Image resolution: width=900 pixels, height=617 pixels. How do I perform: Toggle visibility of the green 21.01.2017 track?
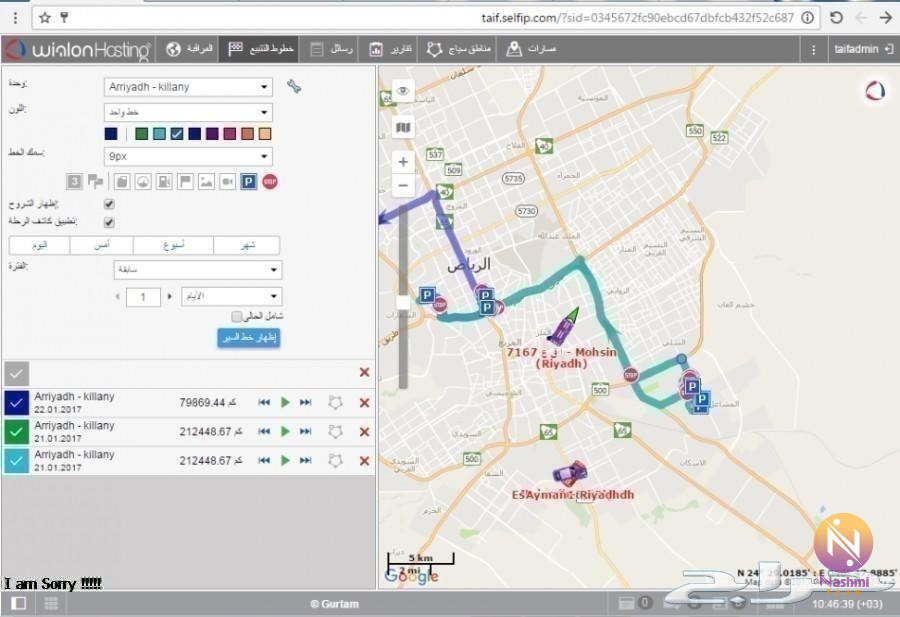pyautogui.click(x=17, y=431)
